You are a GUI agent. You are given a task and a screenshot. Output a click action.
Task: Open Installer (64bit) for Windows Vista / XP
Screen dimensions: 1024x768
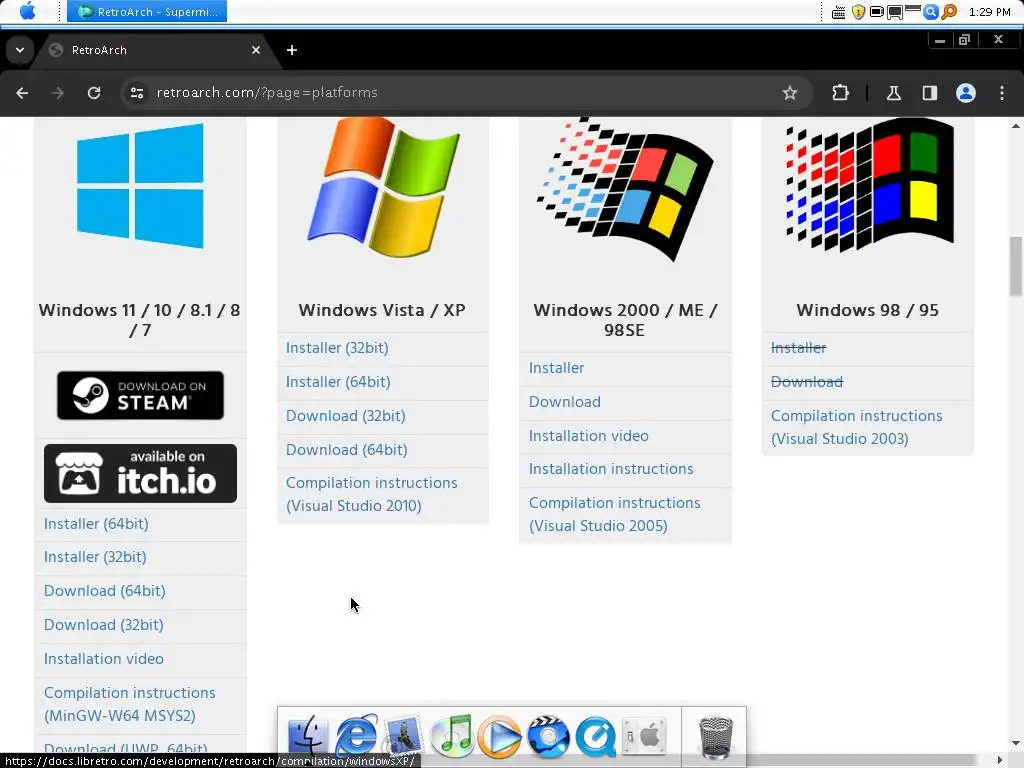click(338, 382)
